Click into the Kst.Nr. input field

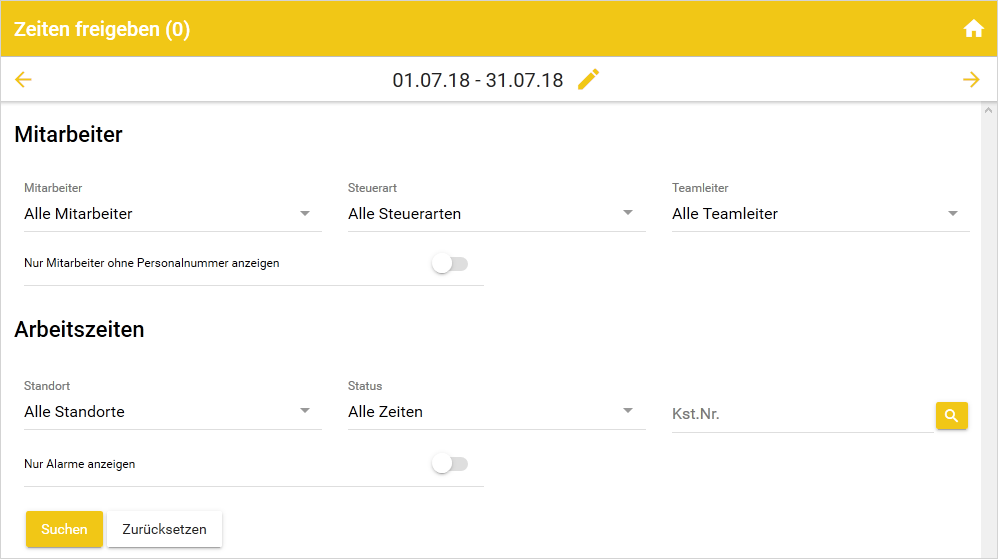[800, 414]
